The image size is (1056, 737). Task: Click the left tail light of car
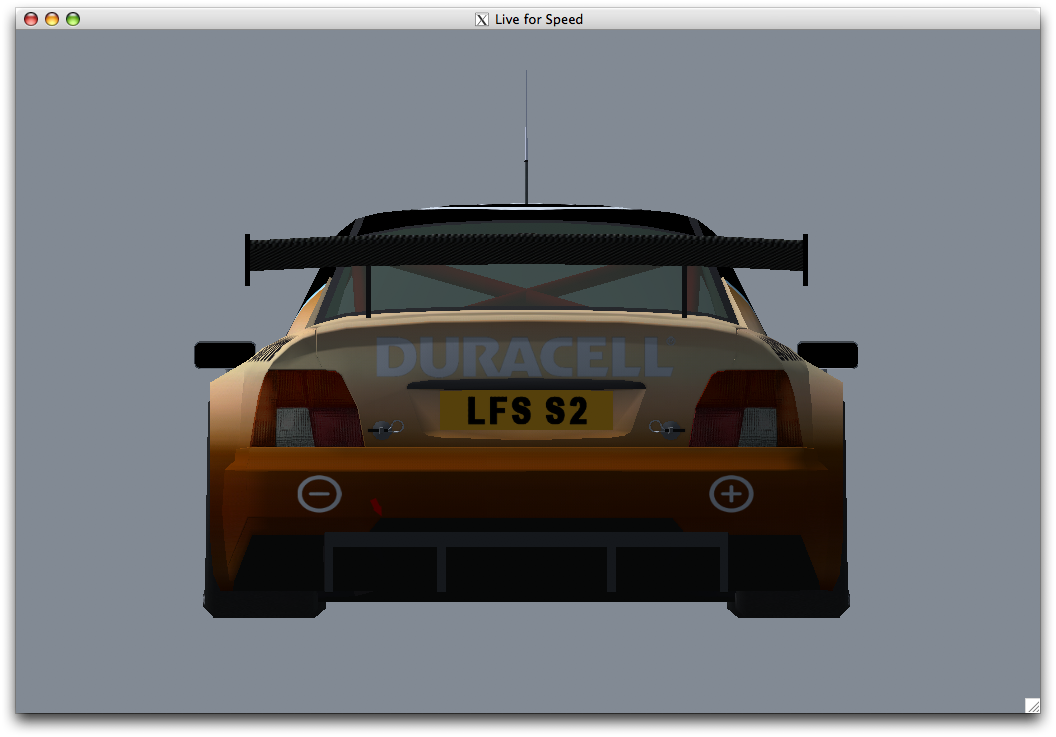(x=308, y=408)
